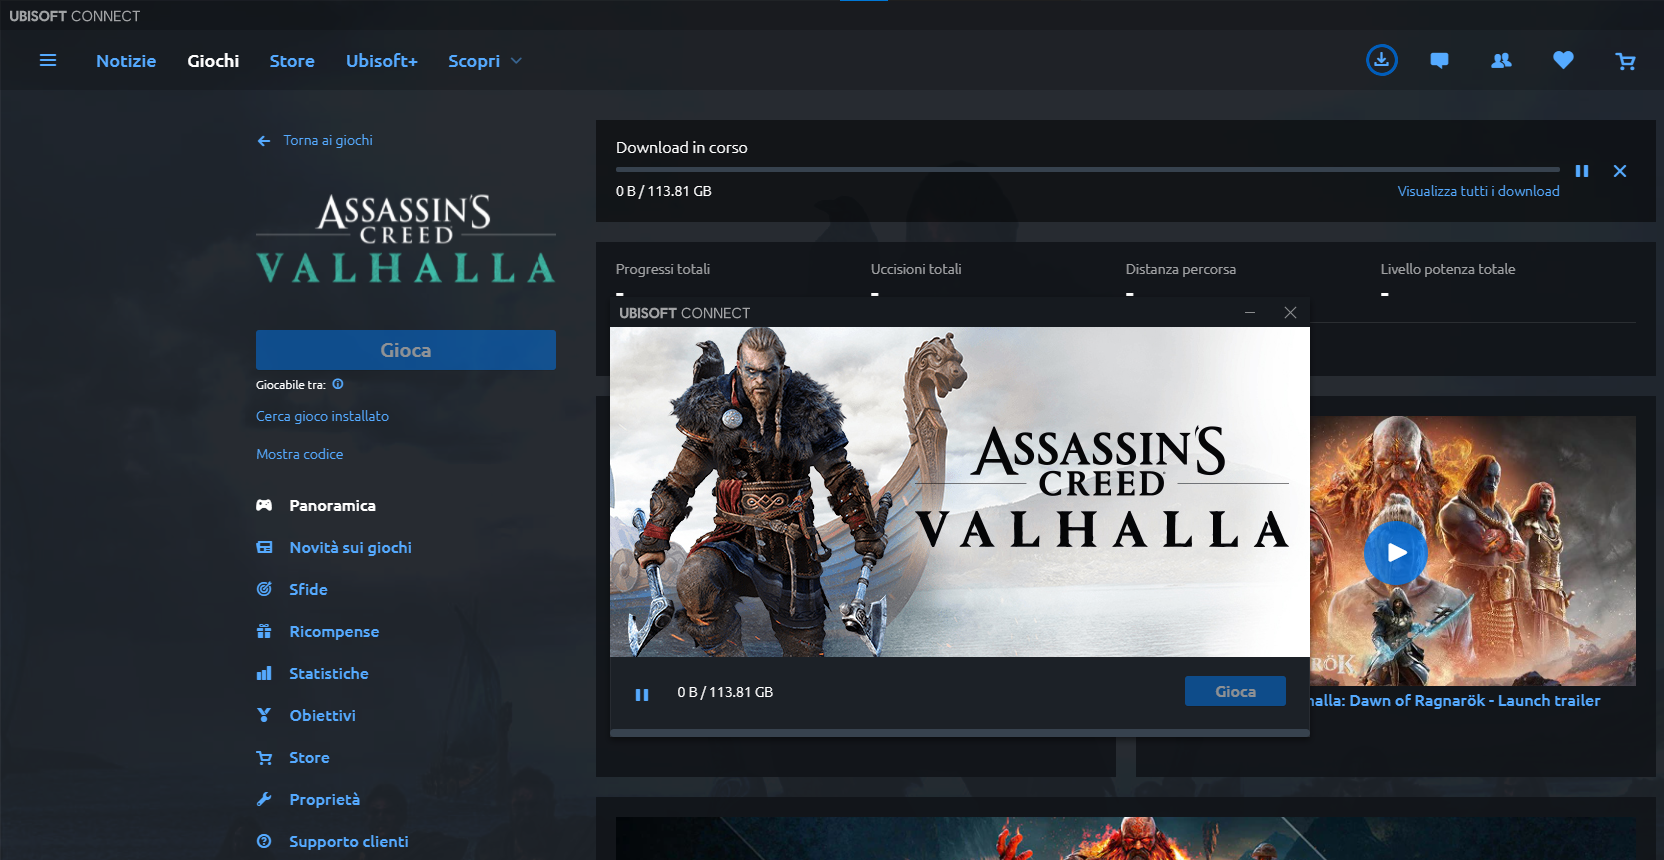
Task: Click the Proprietà wrench icon
Action: pos(264,800)
